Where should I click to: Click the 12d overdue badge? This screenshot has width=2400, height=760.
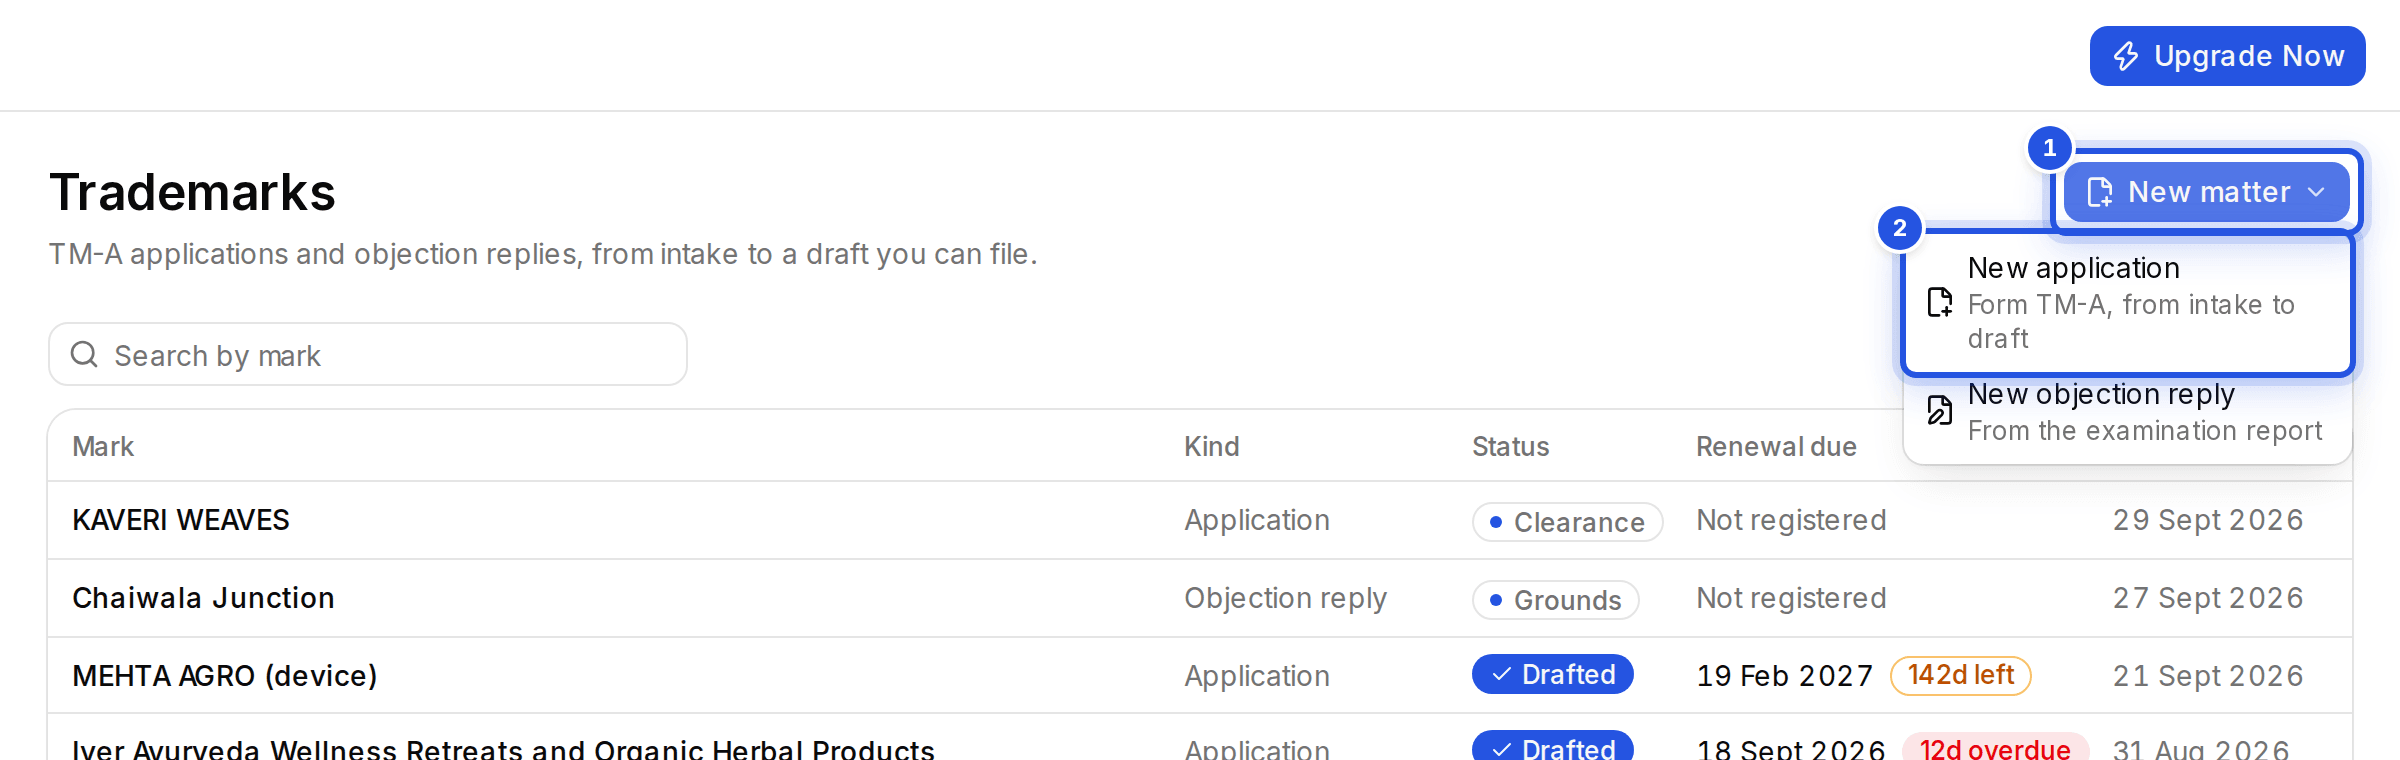[1994, 748]
